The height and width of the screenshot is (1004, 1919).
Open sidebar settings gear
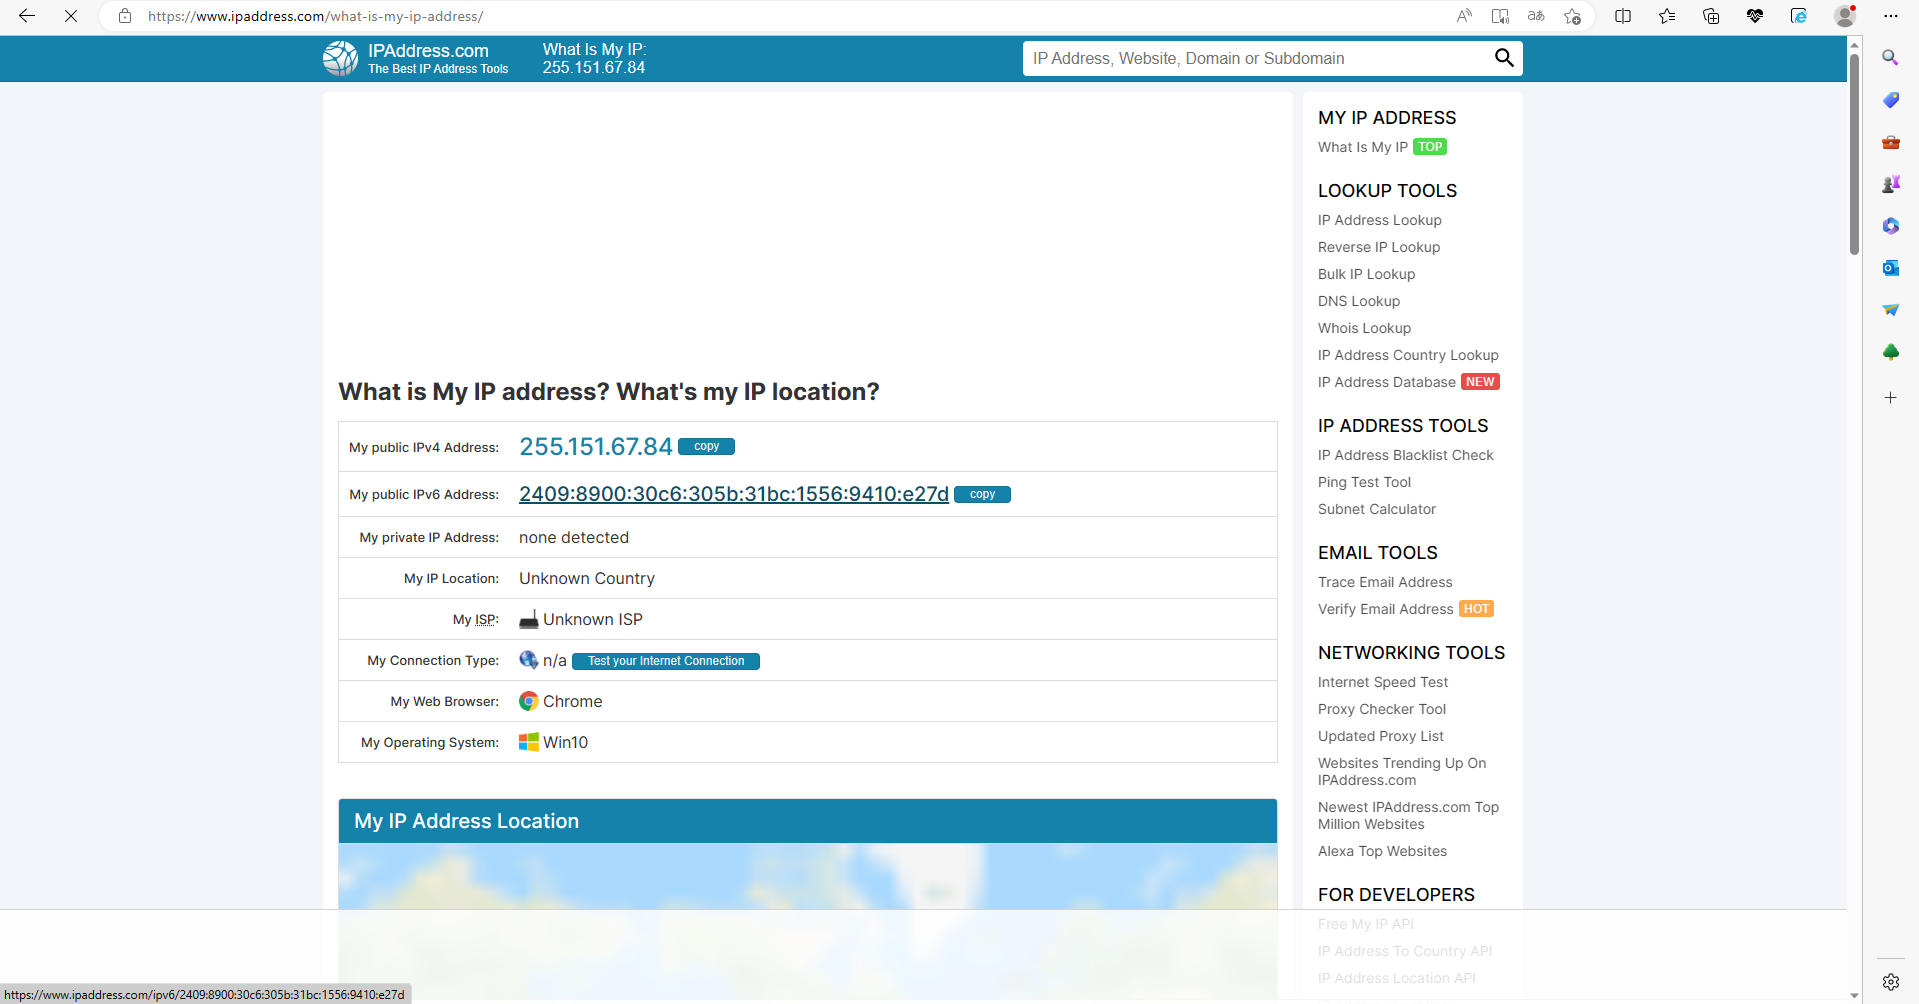click(x=1890, y=982)
